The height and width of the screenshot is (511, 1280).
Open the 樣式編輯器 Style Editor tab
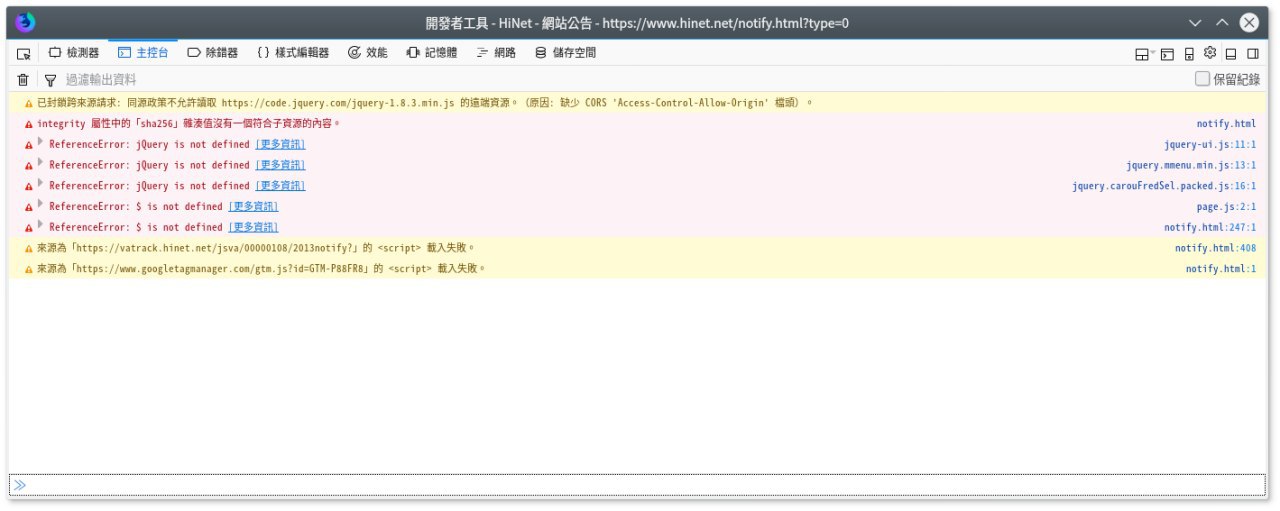click(x=292, y=53)
